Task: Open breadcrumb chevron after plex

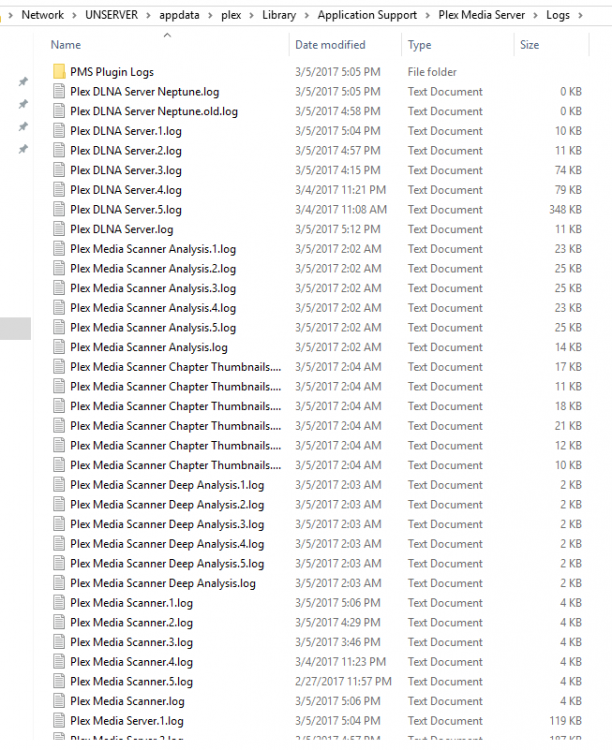Action: click(x=251, y=16)
